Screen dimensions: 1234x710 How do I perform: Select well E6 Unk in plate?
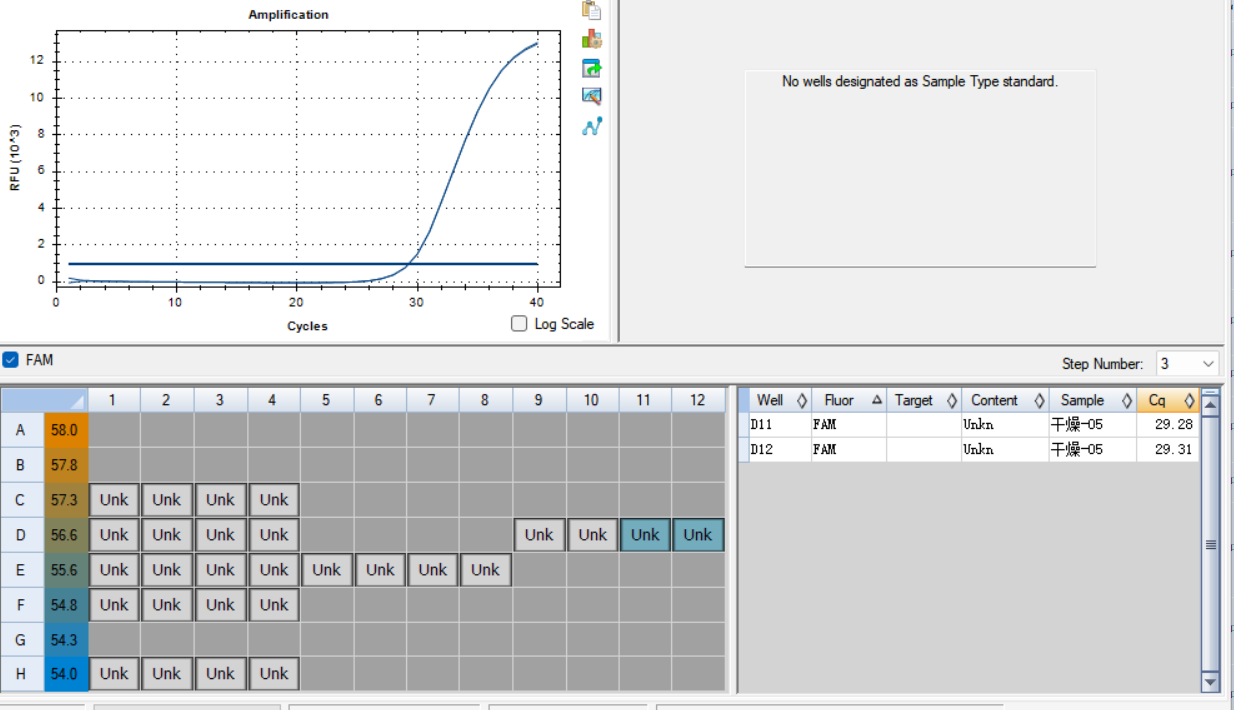(x=380, y=570)
